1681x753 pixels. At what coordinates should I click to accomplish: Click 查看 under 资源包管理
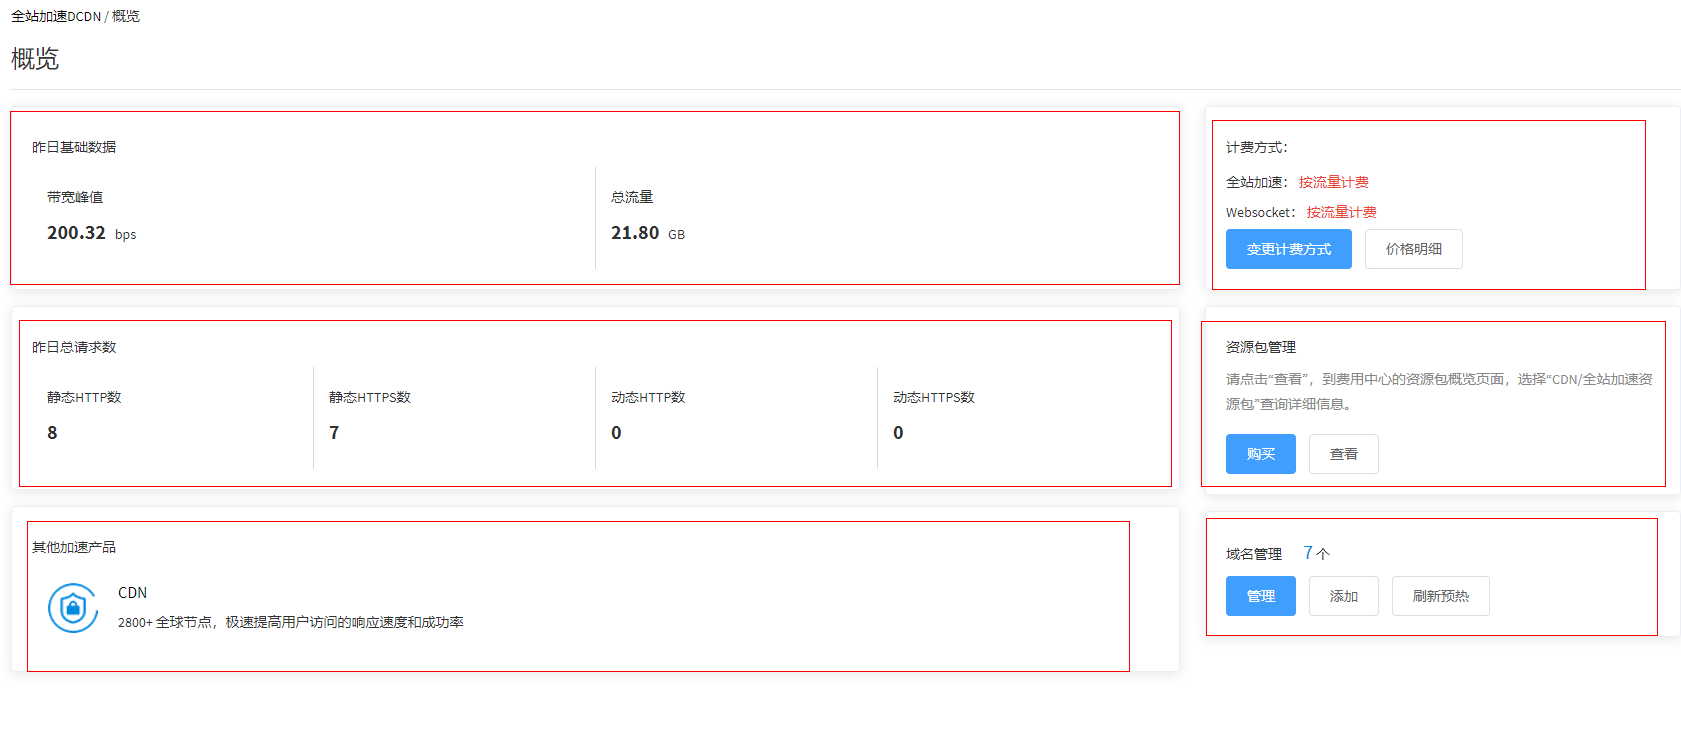[1343, 454]
